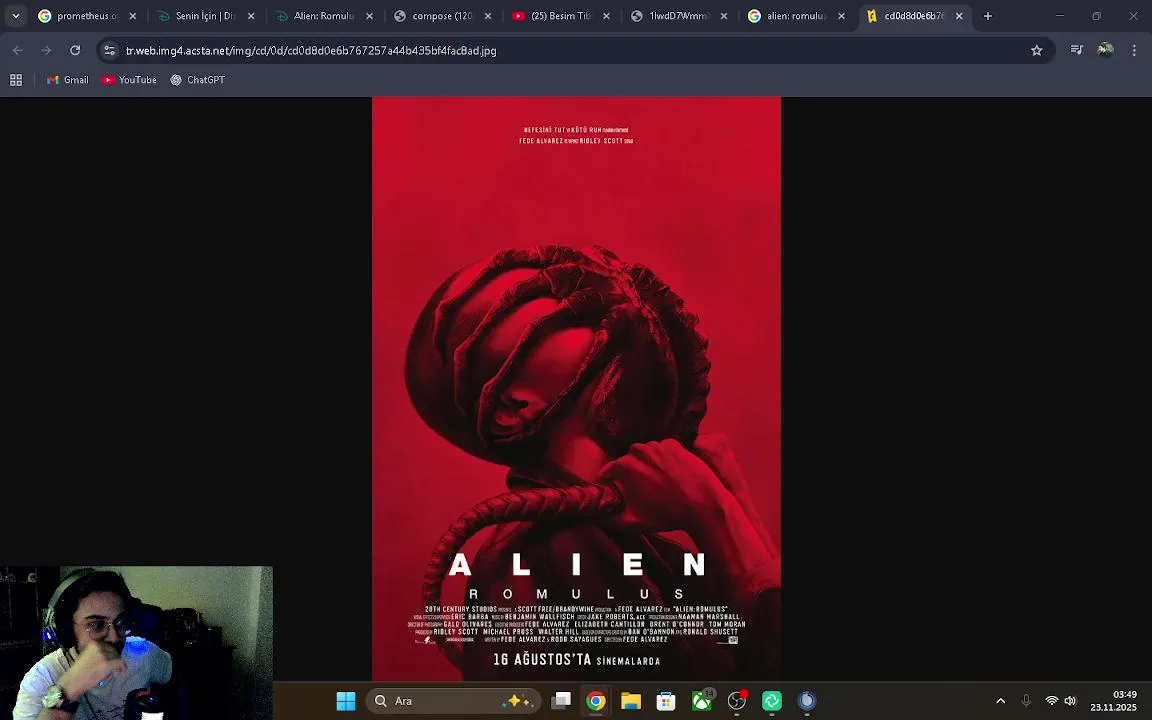The width and height of the screenshot is (1152, 720).
Task: Close the '1lwdD7Wmm' tab
Action: pos(724,16)
